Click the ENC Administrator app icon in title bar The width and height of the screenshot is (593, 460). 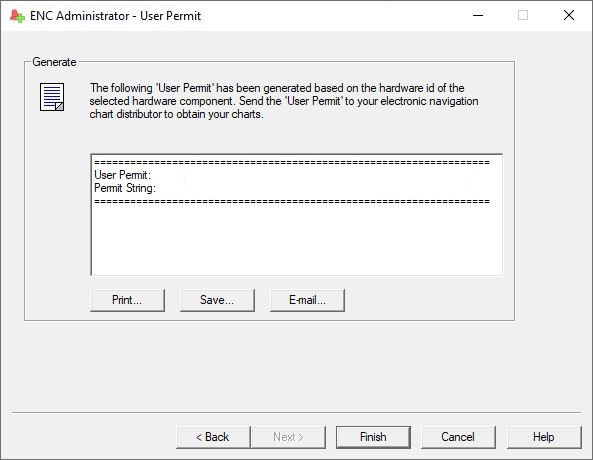click(17, 16)
